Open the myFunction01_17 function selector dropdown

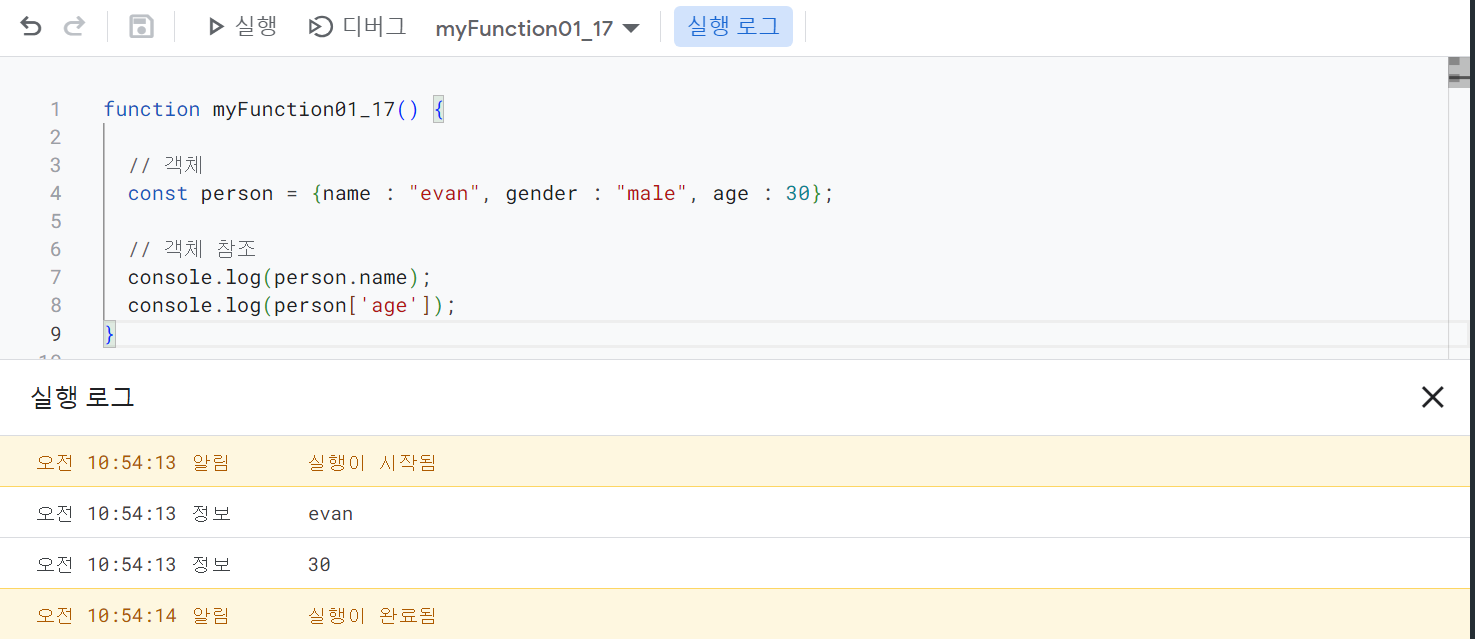point(537,28)
